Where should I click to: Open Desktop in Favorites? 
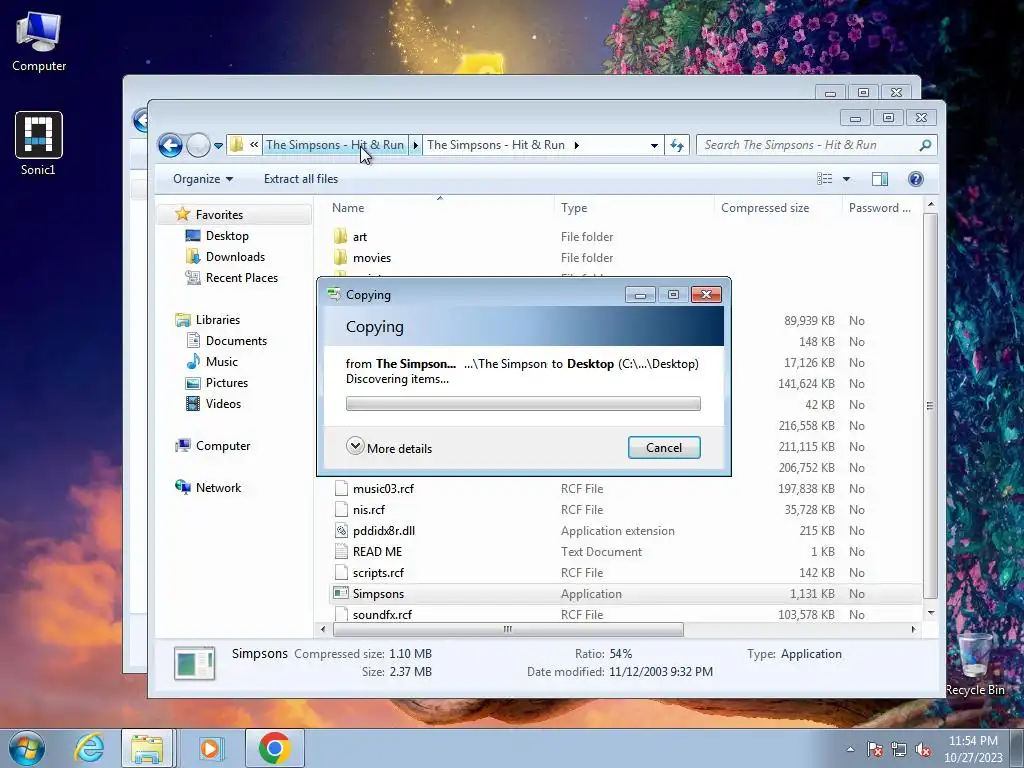click(x=227, y=236)
